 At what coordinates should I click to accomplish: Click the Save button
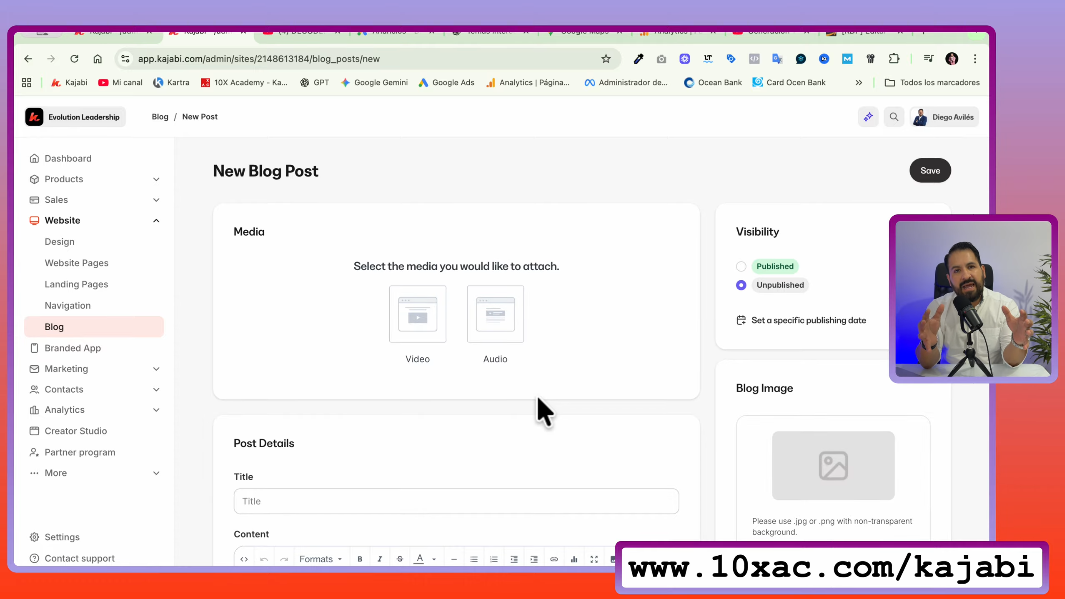coord(930,170)
